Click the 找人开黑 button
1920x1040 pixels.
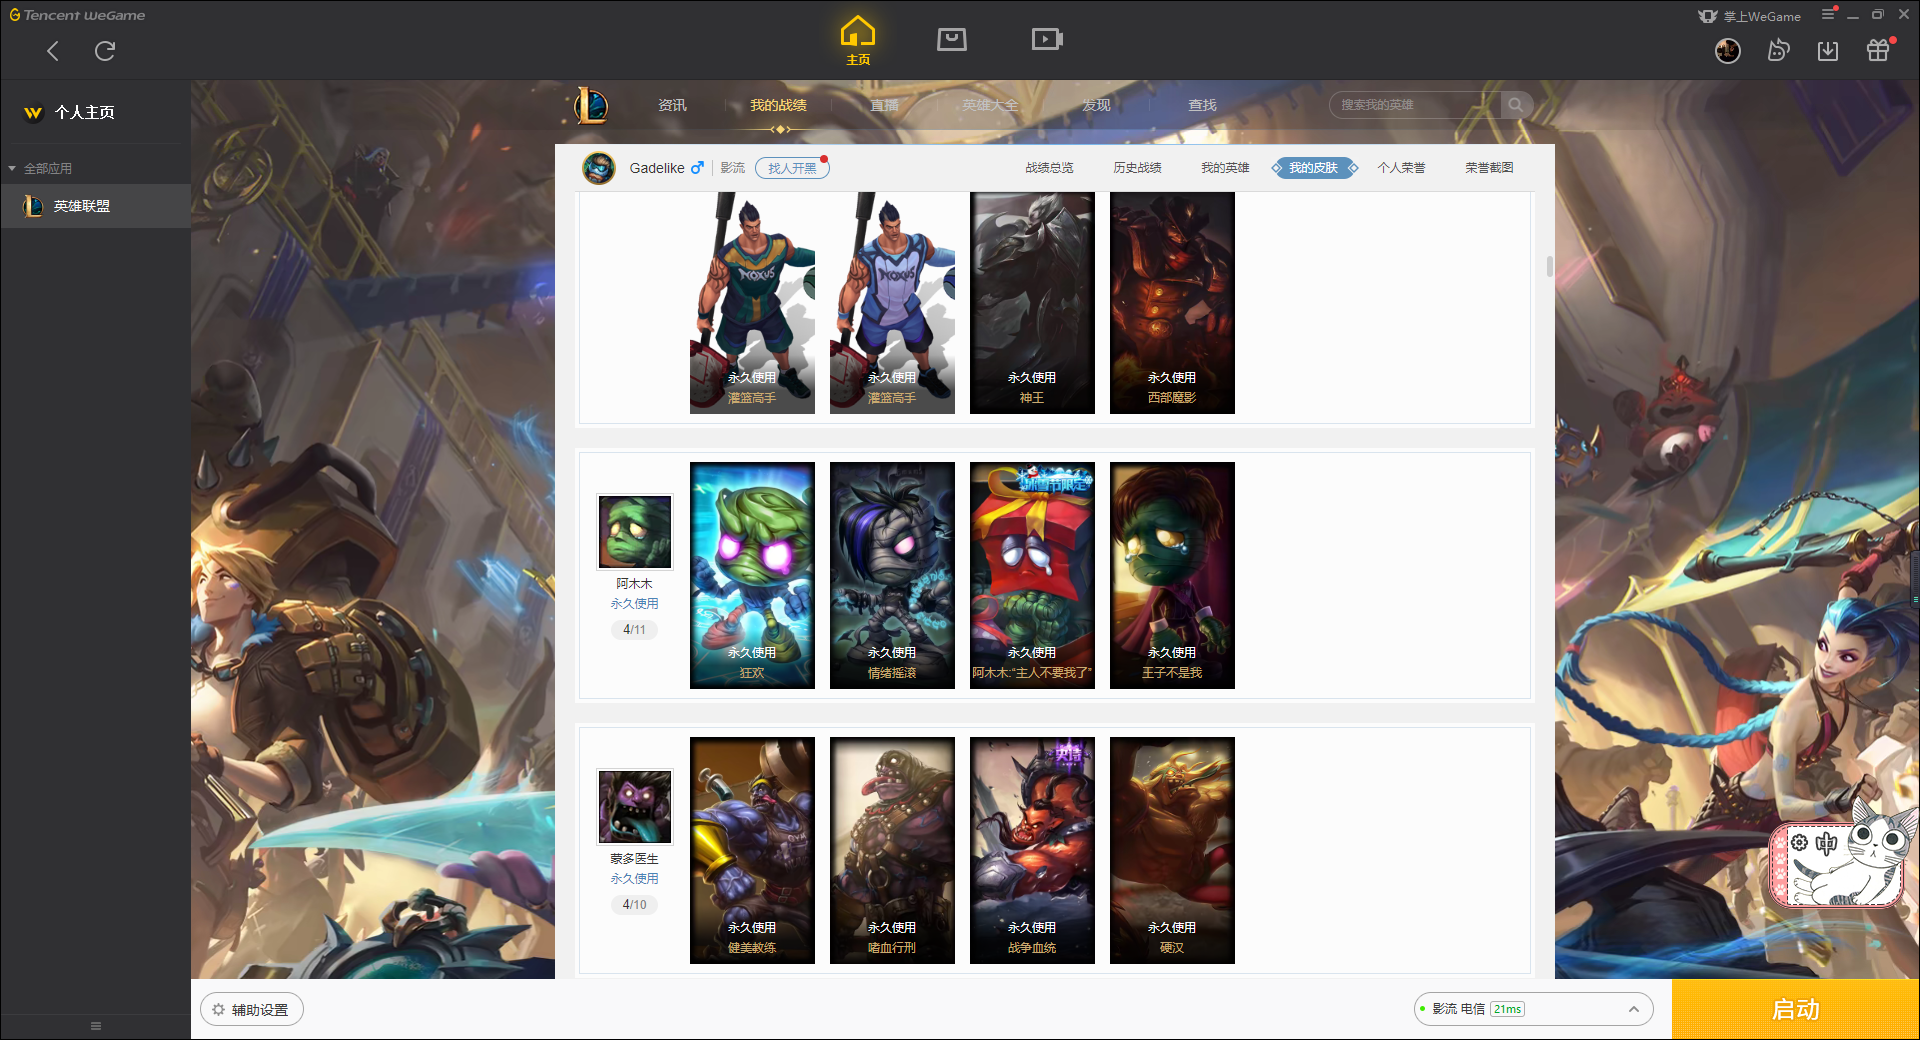pyautogui.click(x=792, y=168)
